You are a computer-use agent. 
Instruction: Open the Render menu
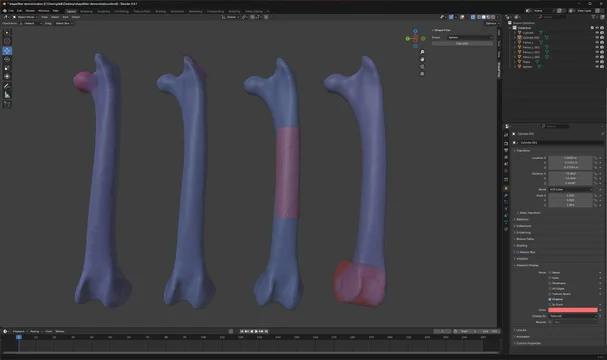30,11
